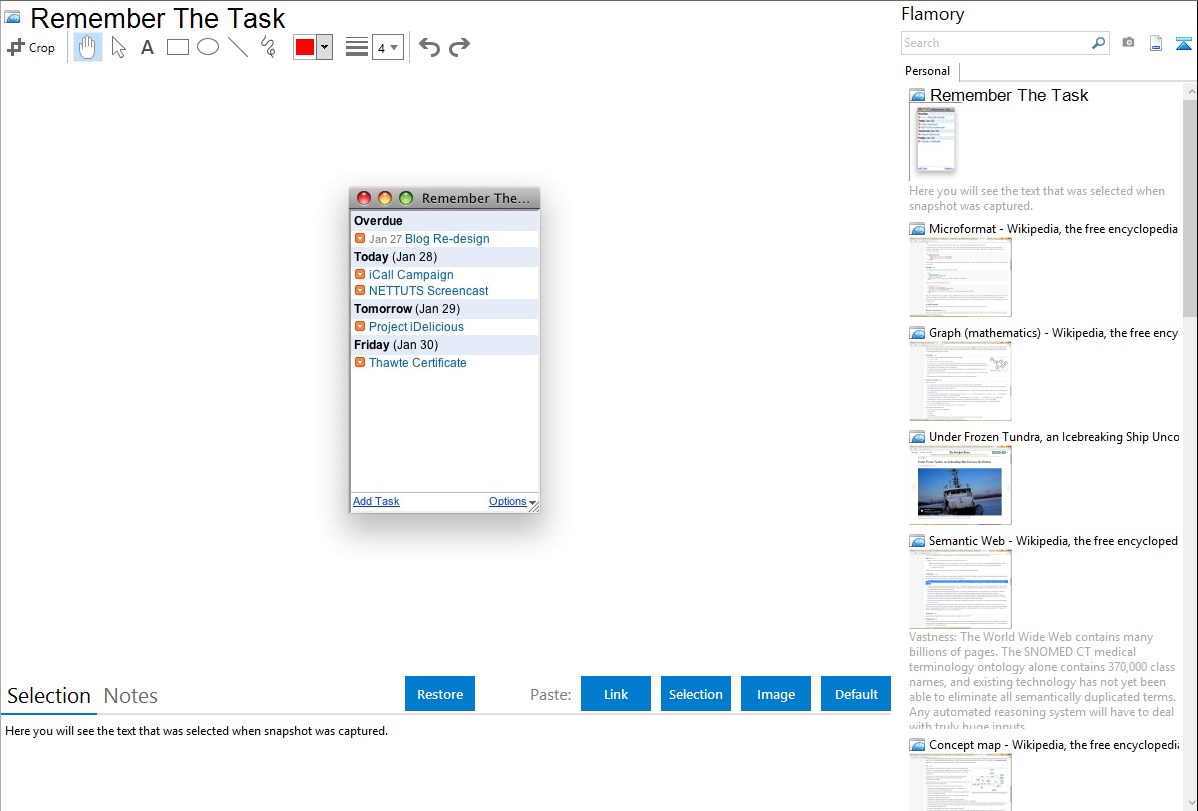Image resolution: width=1198 pixels, height=811 pixels.
Task: Click the document icon beside the camera
Action: [x=1156, y=43]
